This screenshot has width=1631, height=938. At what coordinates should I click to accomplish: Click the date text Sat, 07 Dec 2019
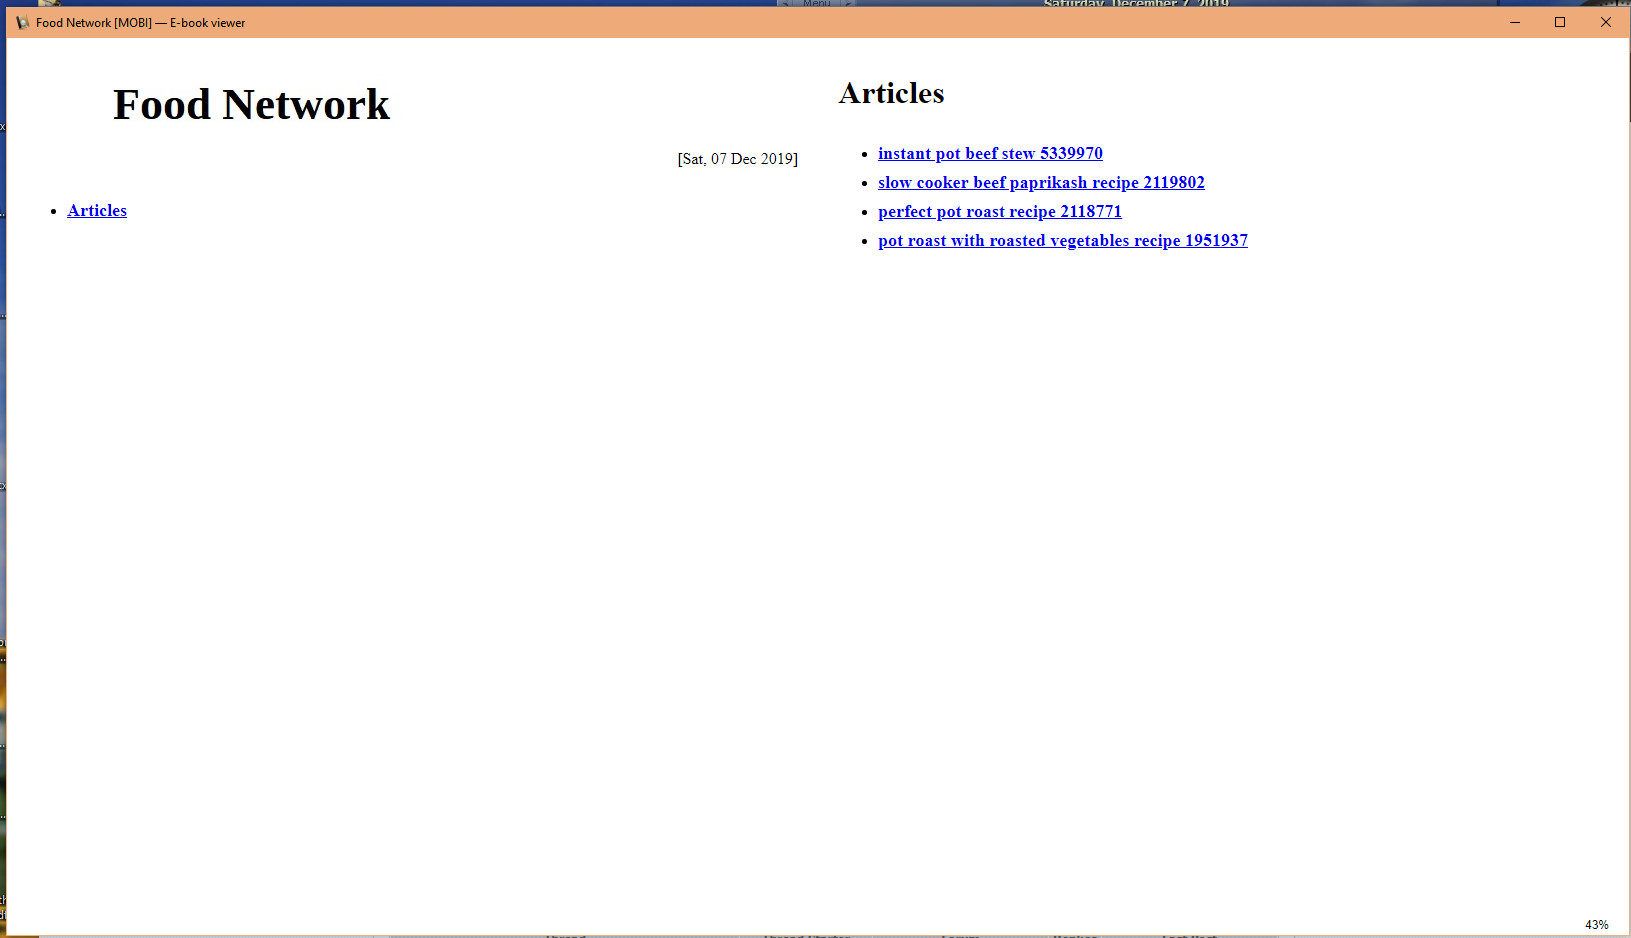click(738, 159)
